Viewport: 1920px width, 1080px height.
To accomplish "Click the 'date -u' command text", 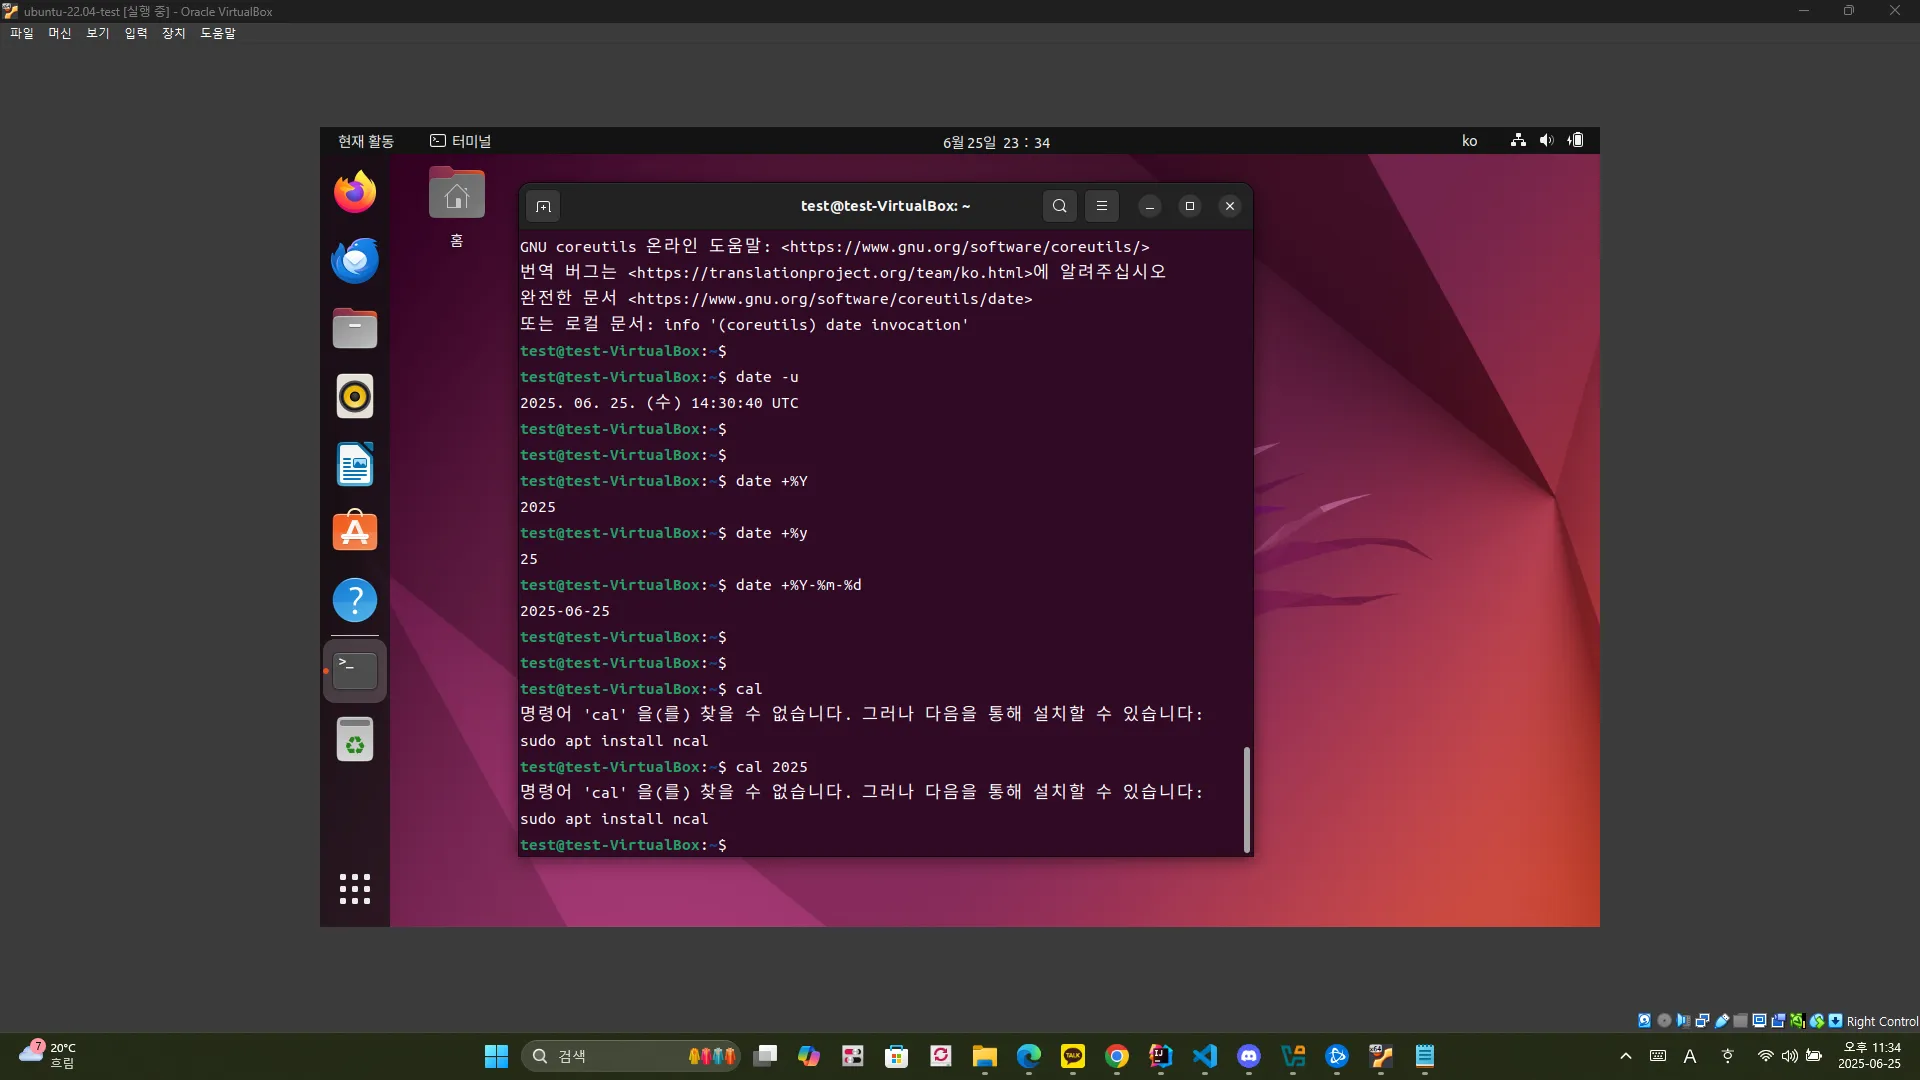I will [x=767, y=377].
